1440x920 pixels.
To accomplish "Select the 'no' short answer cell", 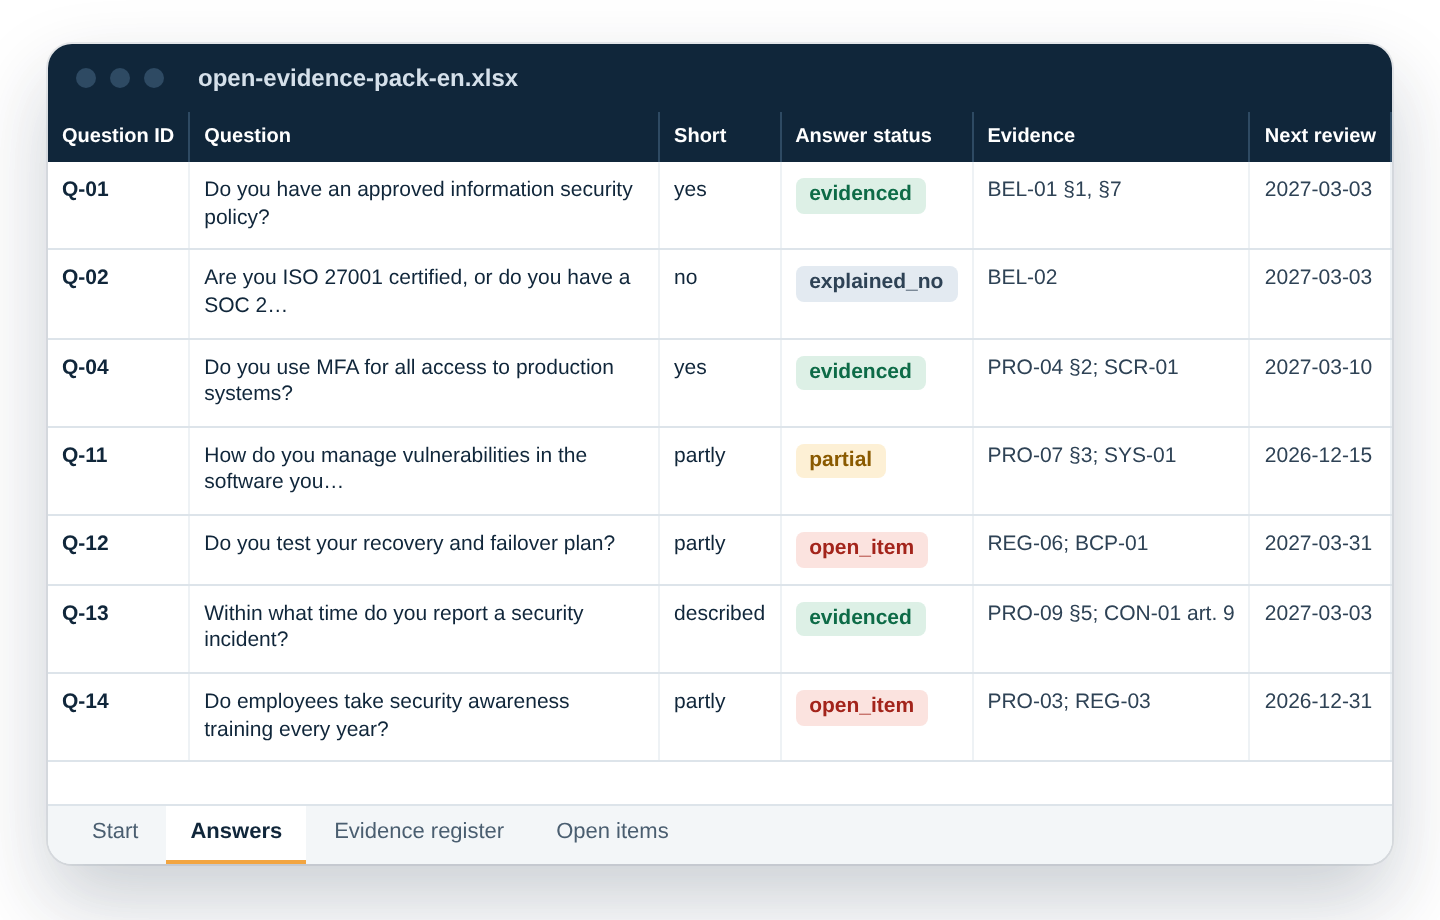I will click(720, 294).
